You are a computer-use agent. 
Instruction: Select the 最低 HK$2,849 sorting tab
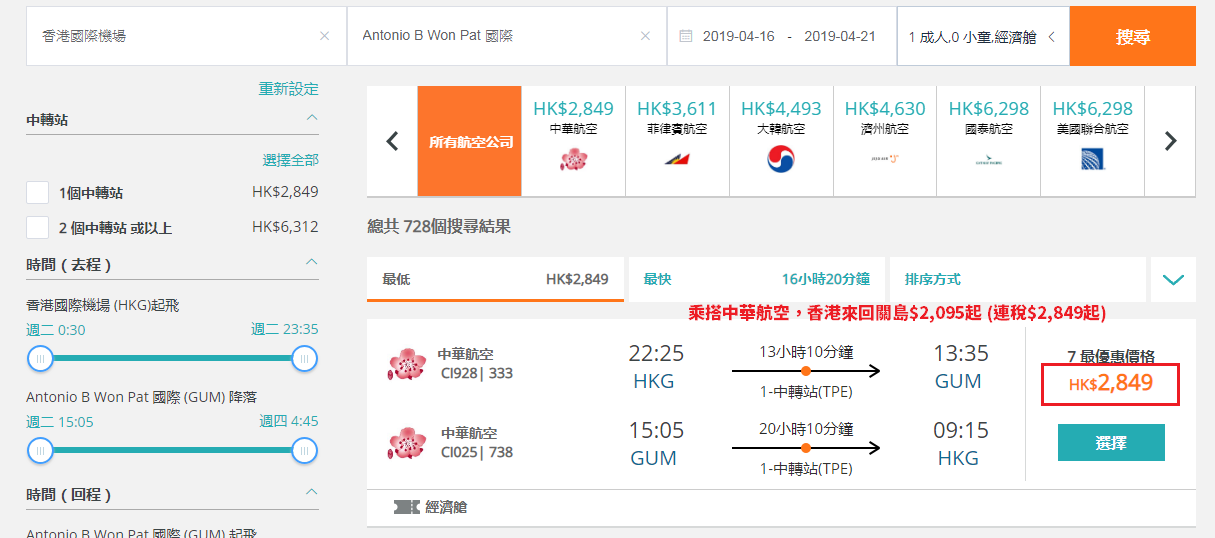coord(496,279)
